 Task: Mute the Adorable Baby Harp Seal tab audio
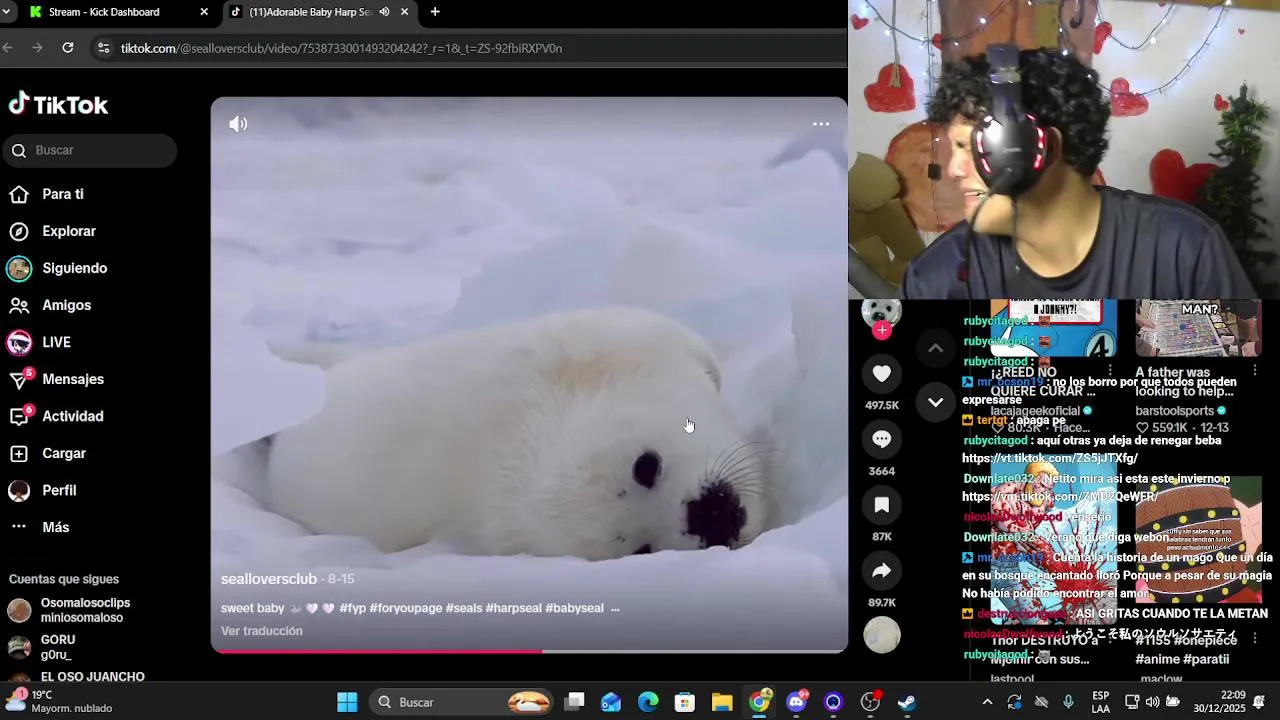(x=384, y=12)
